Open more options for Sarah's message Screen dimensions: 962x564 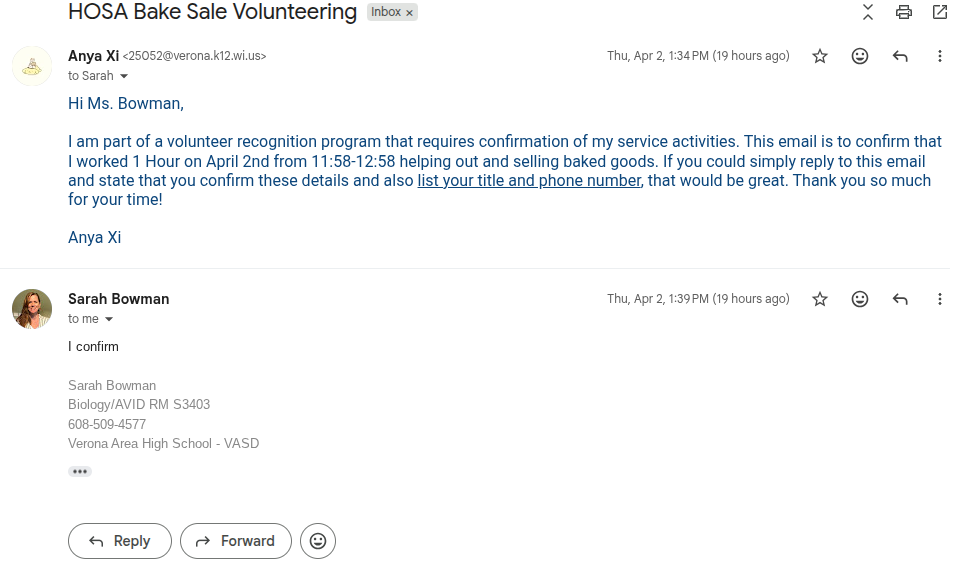(x=940, y=299)
